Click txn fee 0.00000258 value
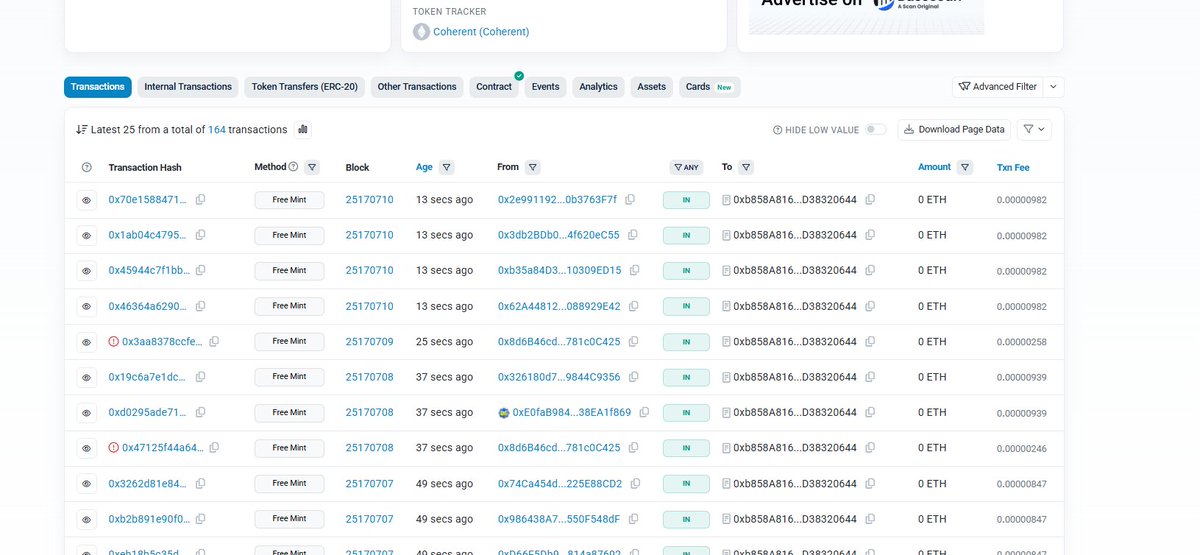1200x555 pixels. pos(1021,342)
